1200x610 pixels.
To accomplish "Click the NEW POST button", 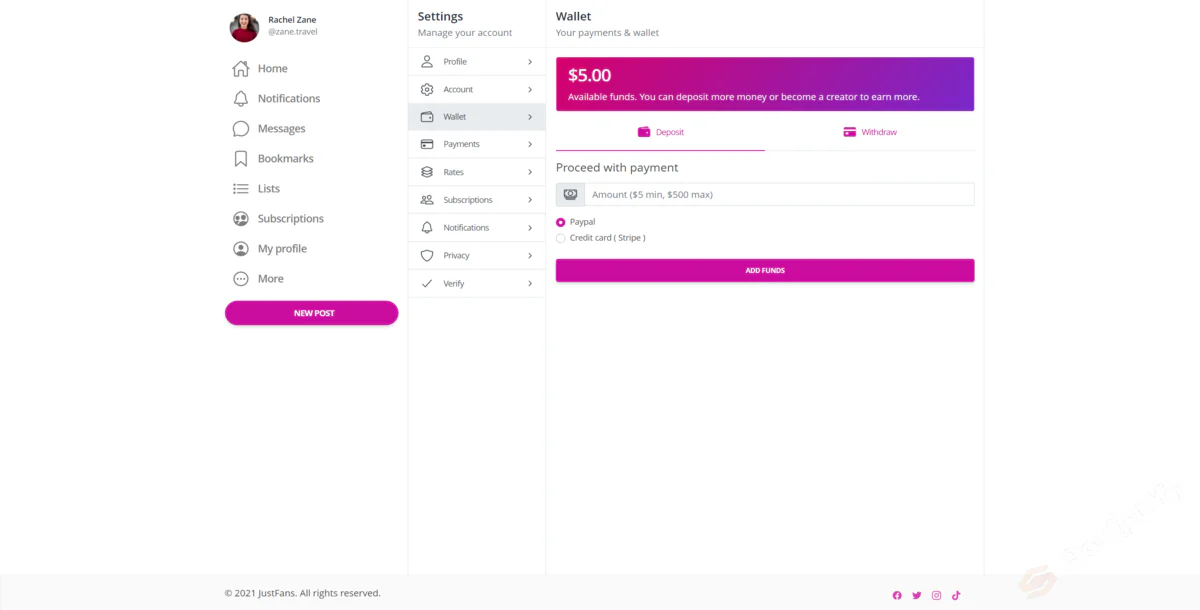I will (x=312, y=313).
